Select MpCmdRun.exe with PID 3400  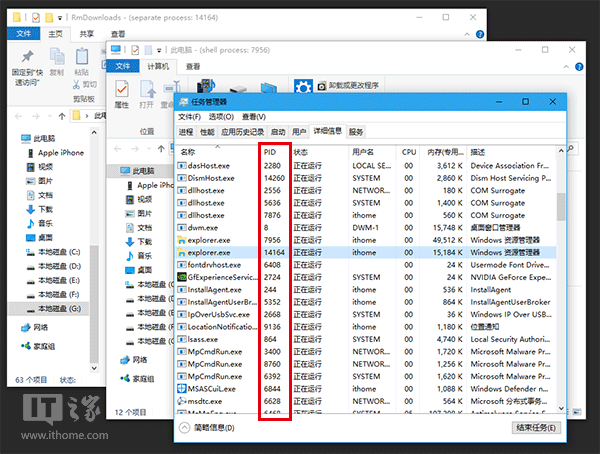pos(366,351)
